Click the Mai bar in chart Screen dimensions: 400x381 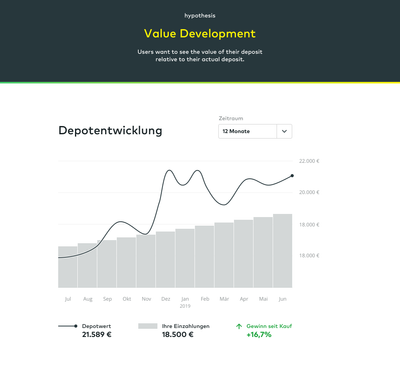pyautogui.click(x=263, y=252)
